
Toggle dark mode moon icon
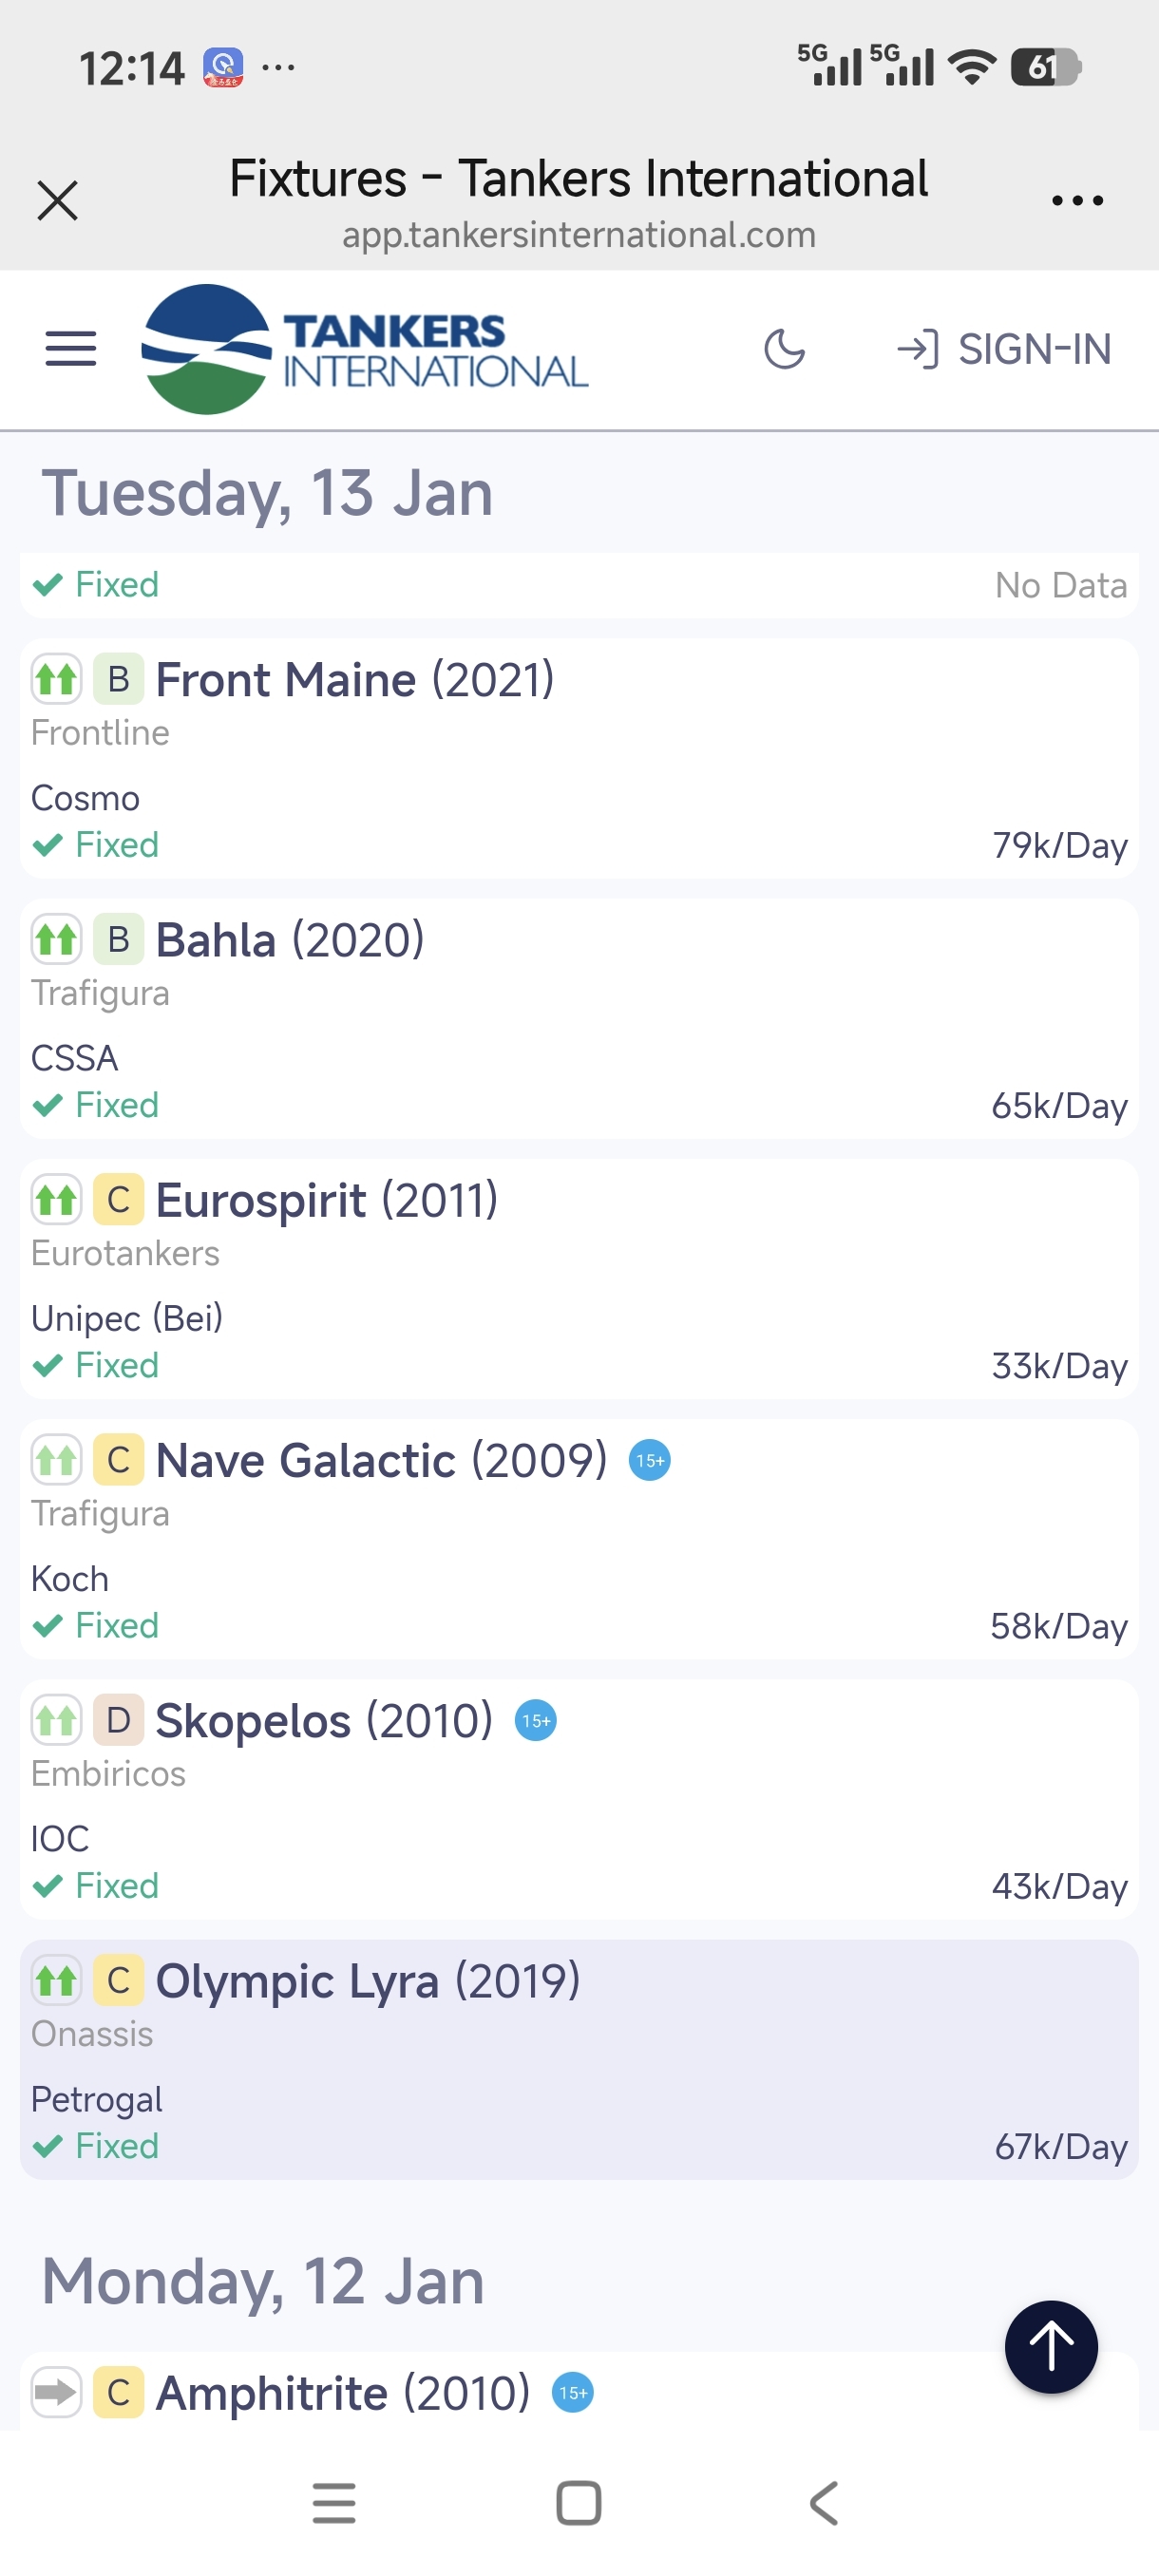[784, 349]
